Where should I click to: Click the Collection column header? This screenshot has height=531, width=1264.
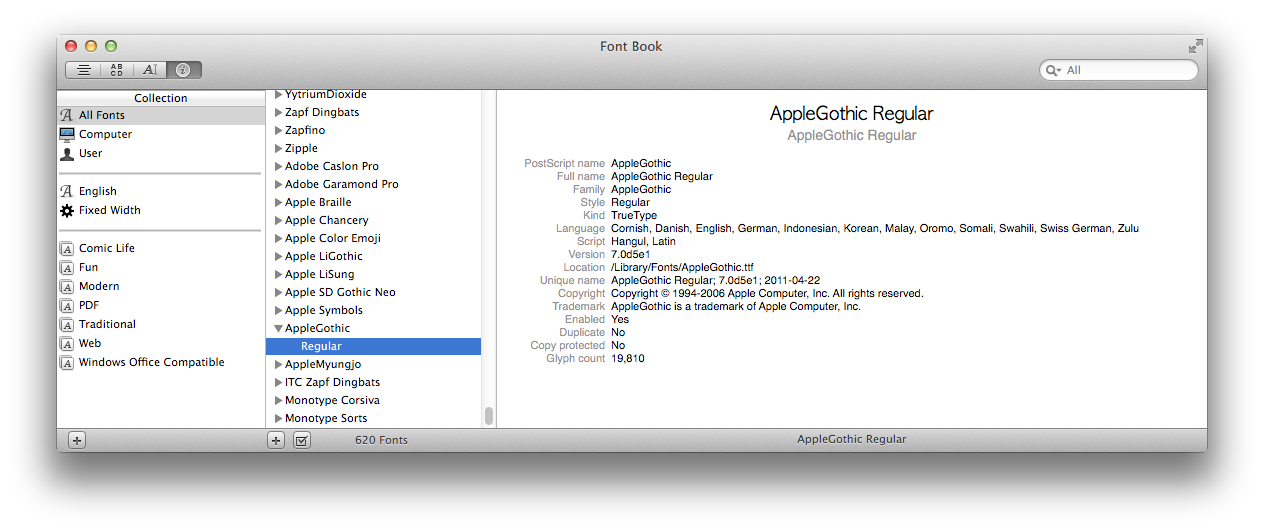(161, 98)
